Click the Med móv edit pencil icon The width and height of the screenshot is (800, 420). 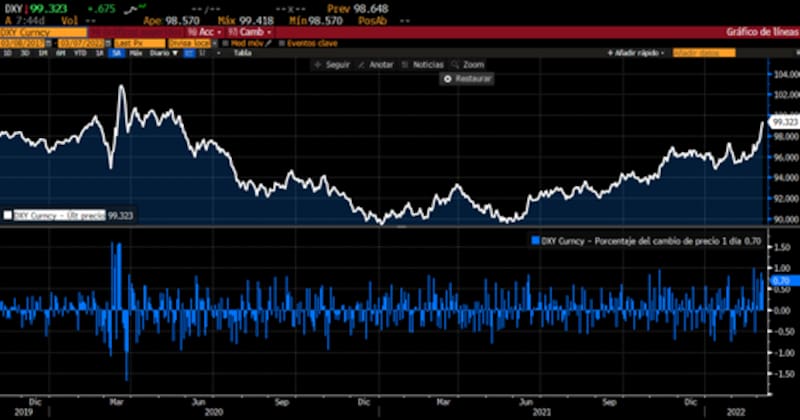[x=270, y=43]
